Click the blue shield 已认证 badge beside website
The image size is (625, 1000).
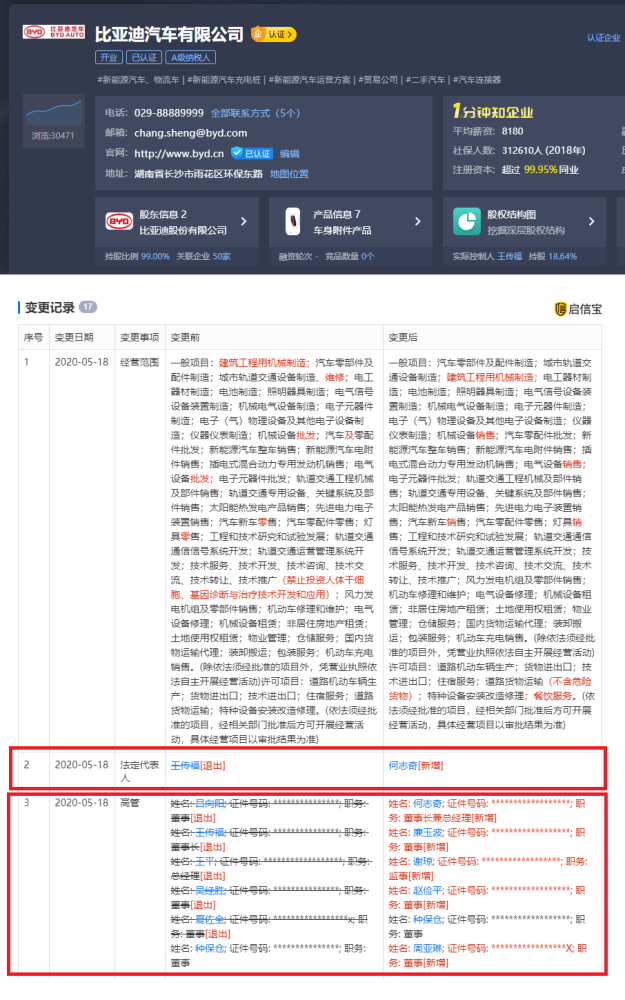[252, 154]
